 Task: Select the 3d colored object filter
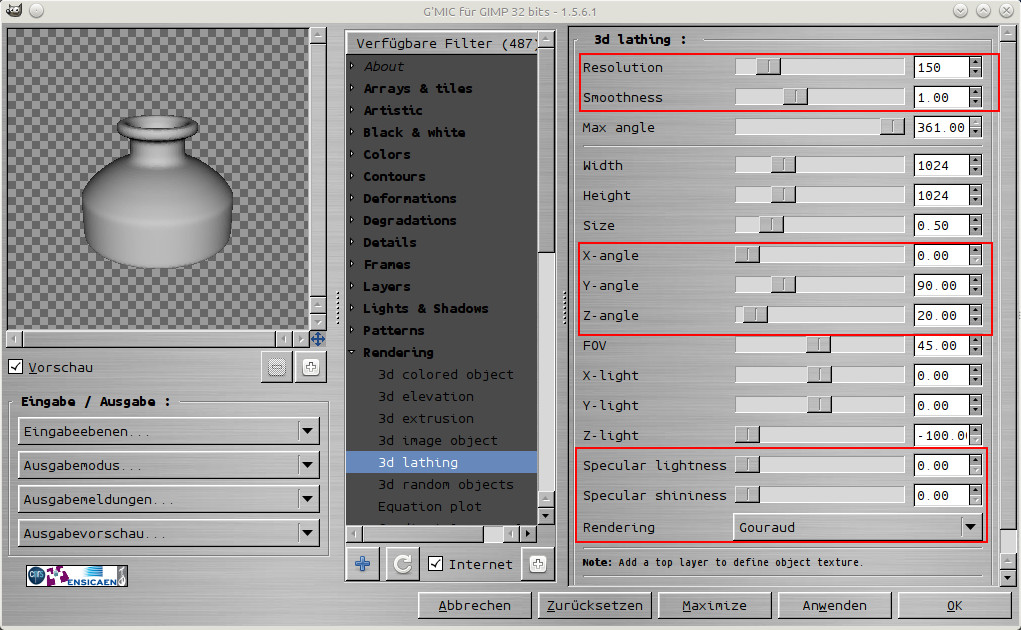[445, 374]
